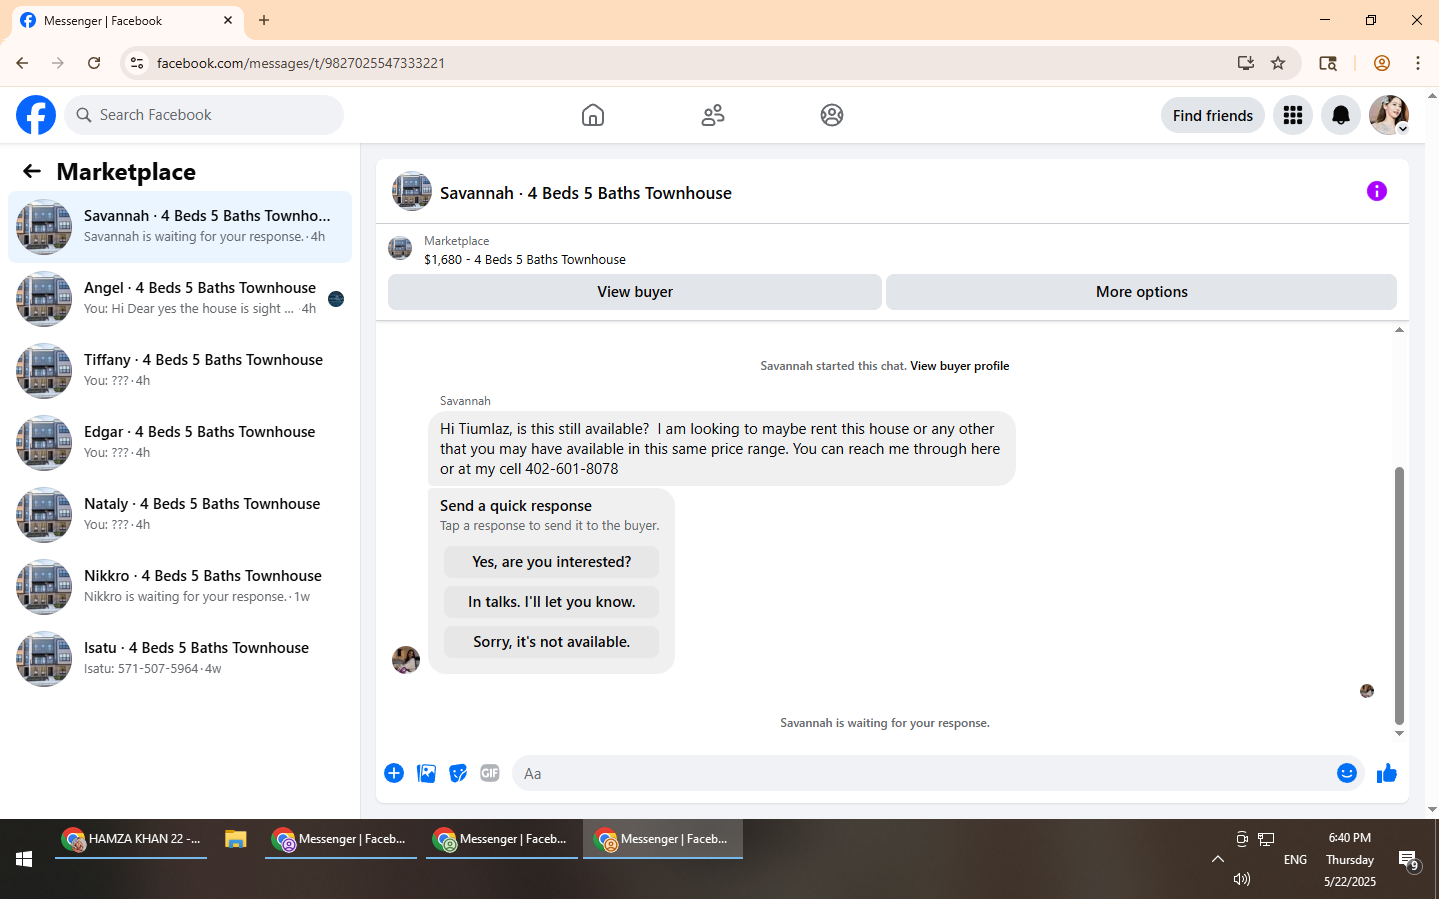This screenshot has height=899, width=1439.
Task: Click the chat message scrollbar
Action: tap(1399, 594)
